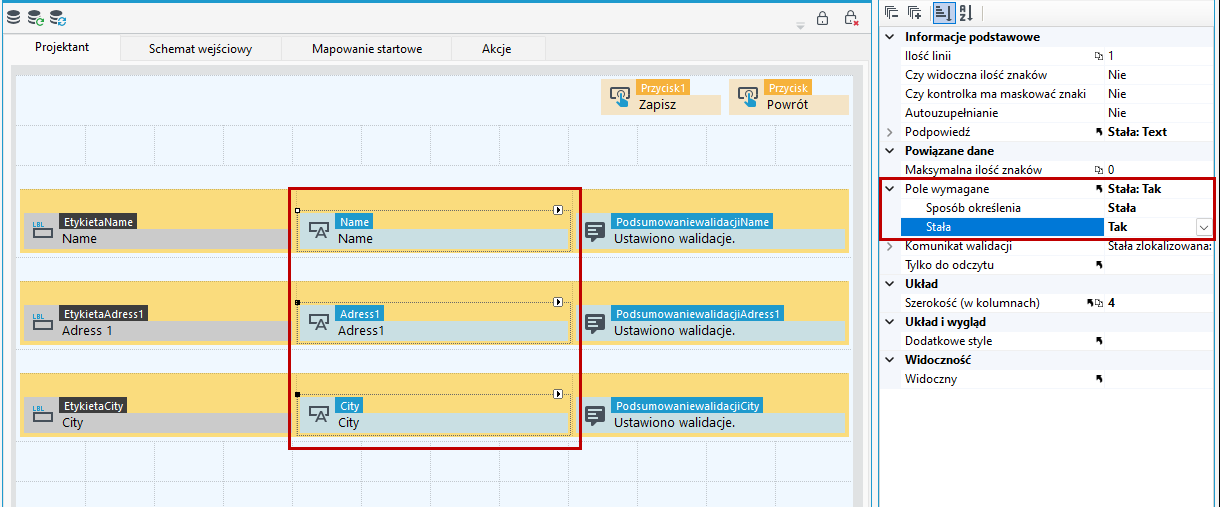Click the first database icon in toolbar
Viewport: 1220px width, 507px height.
tap(13, 17)
